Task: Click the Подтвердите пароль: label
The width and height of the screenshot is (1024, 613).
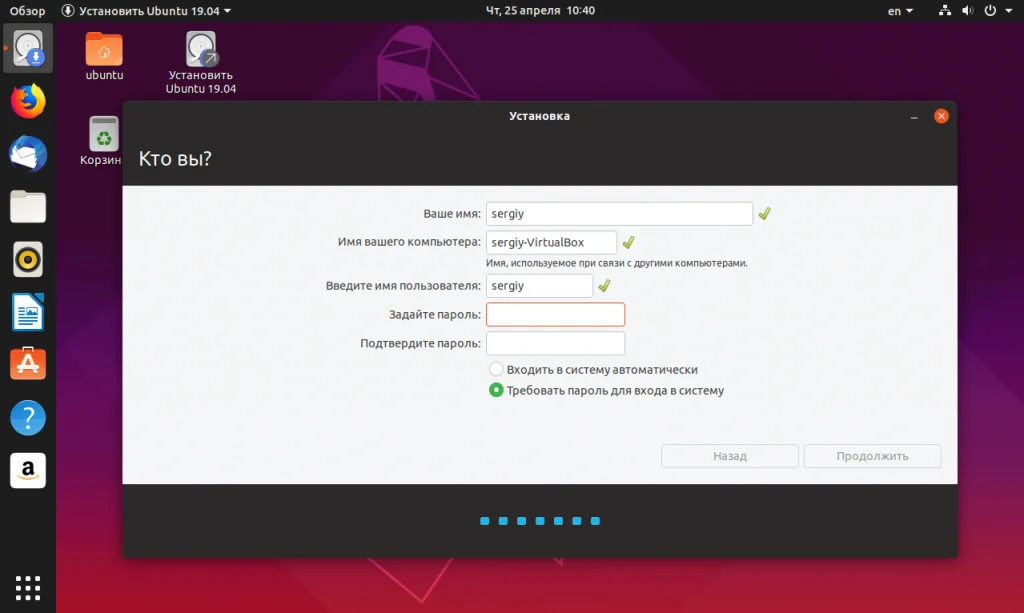Action: click(x=421, y=343)
